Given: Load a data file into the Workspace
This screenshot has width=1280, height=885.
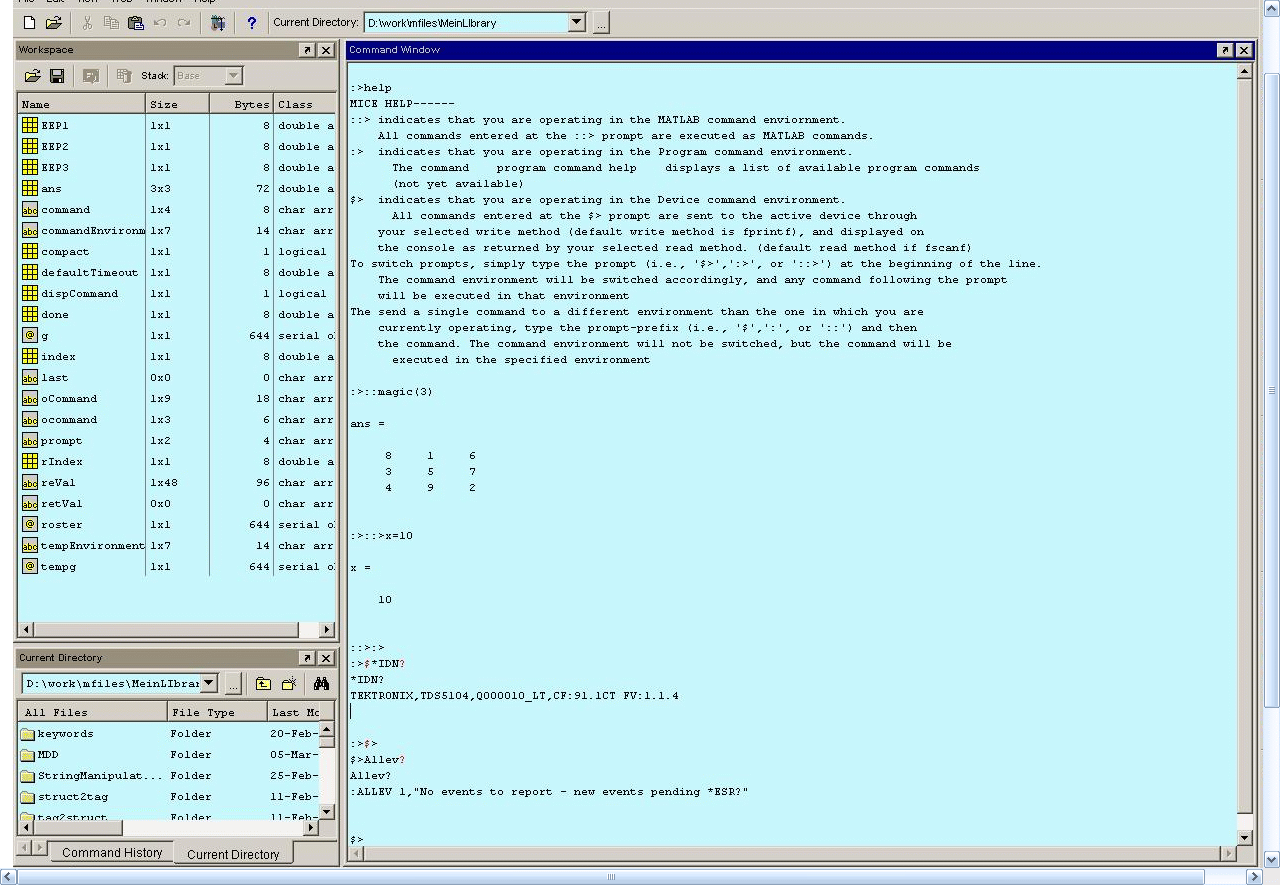Looking at the screenshot, I should 33,76.
